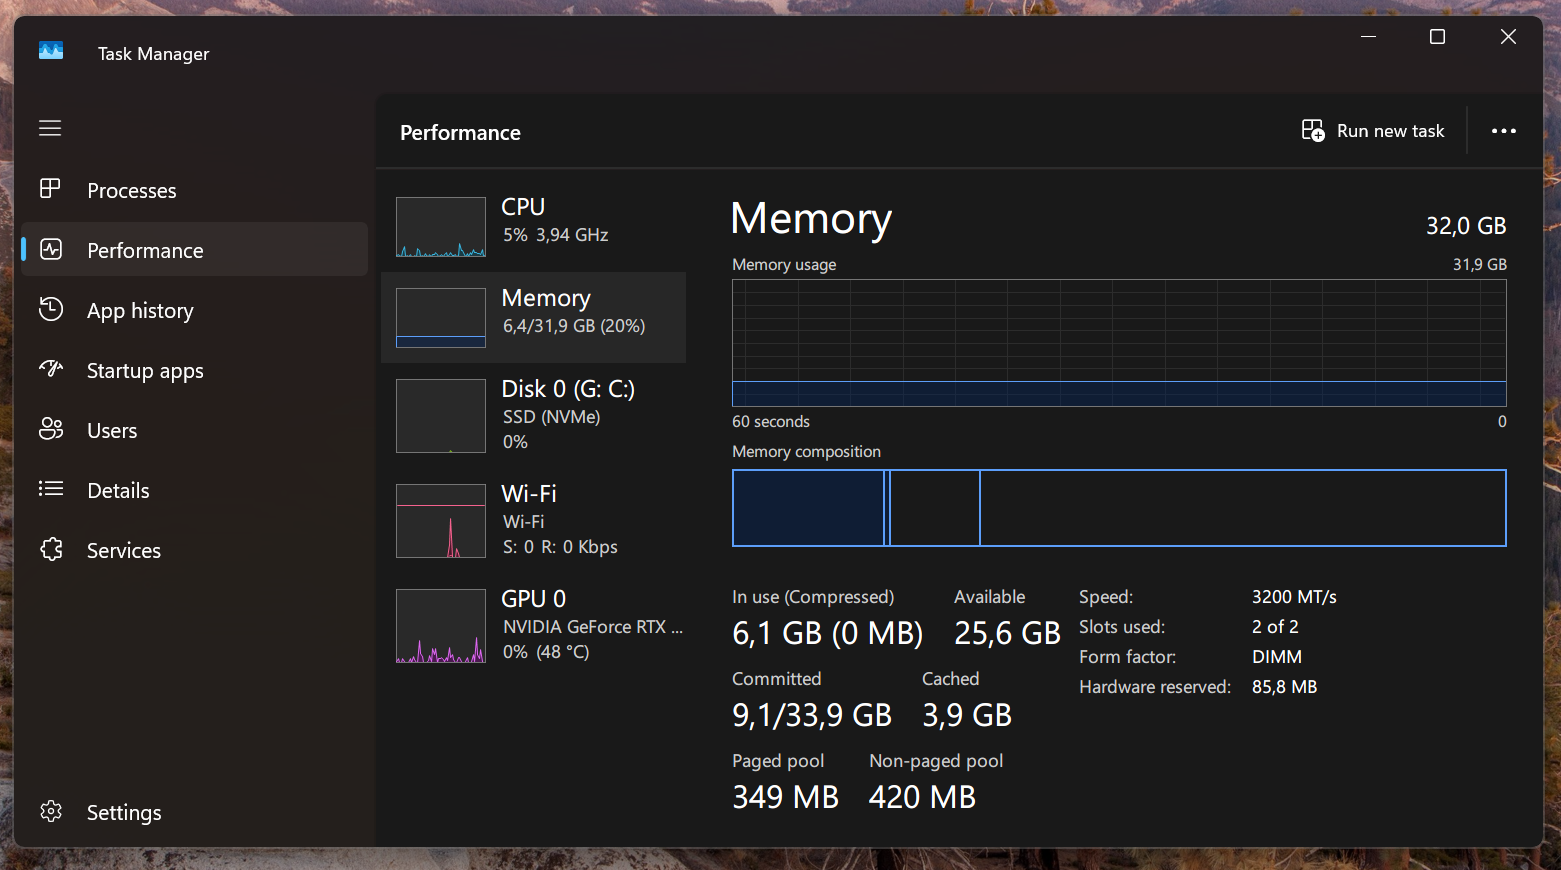1561x870 pixels.
Task: Click the App history clock icon
Action: pyautogui.click(x=51, y=309)
